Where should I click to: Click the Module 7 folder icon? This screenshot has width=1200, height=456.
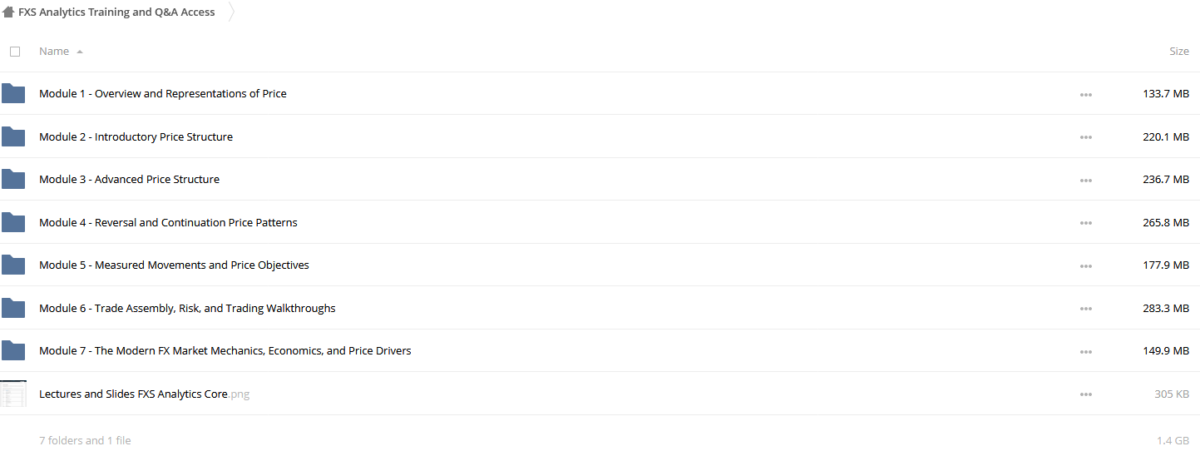13,351
